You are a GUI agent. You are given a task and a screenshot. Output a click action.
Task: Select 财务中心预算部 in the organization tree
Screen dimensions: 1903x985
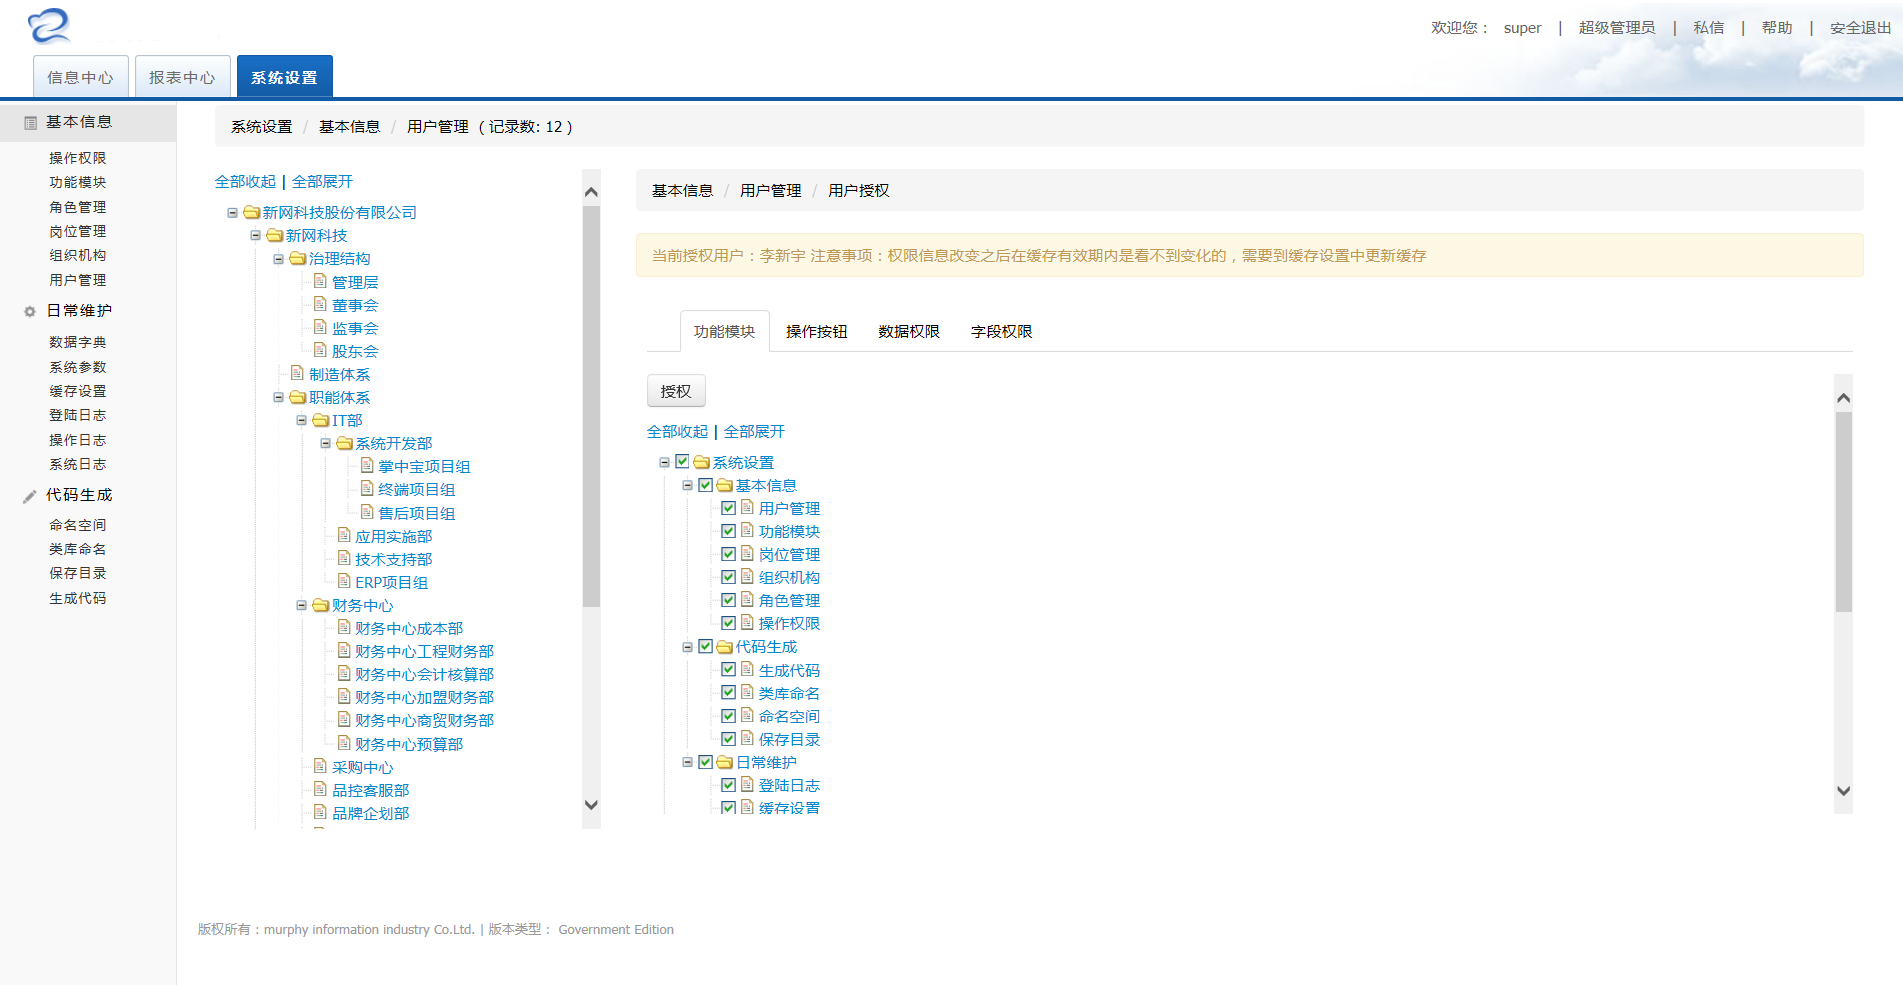point(409,744)
